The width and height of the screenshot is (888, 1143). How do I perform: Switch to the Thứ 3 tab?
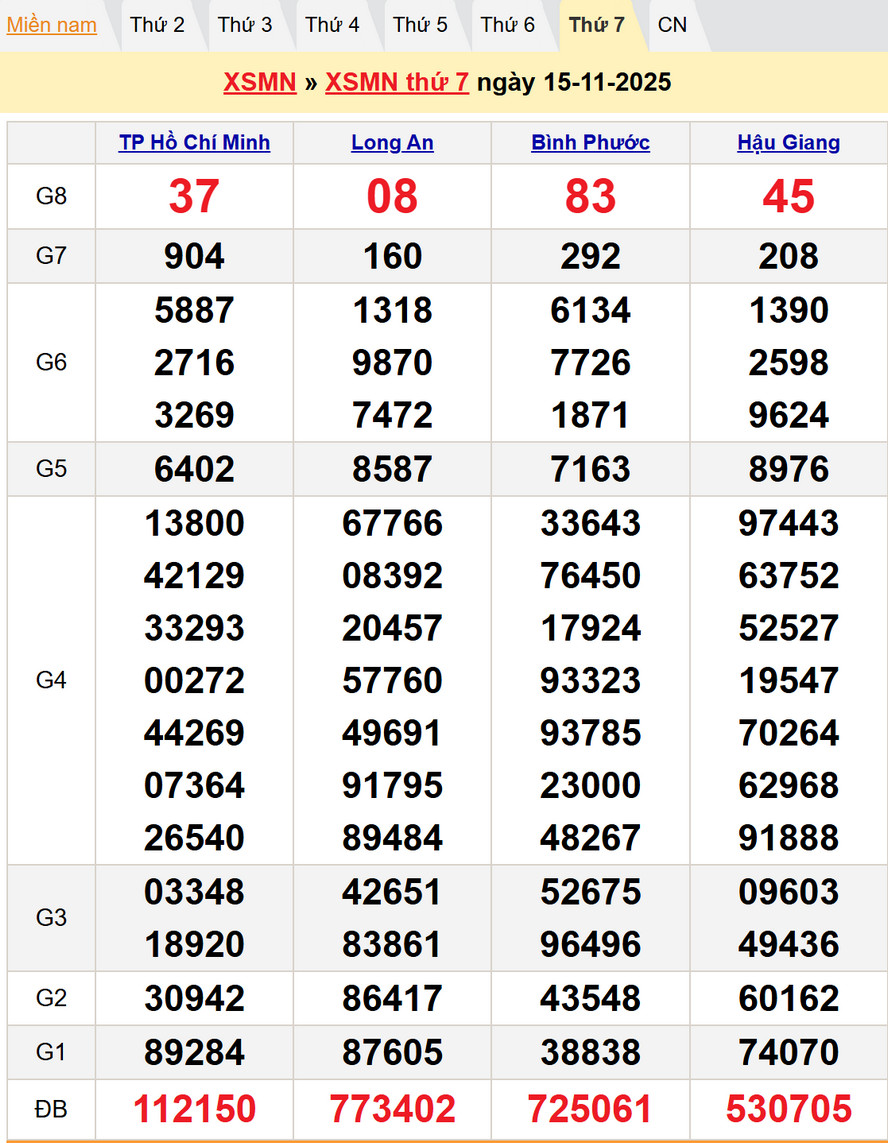(245, 25)
